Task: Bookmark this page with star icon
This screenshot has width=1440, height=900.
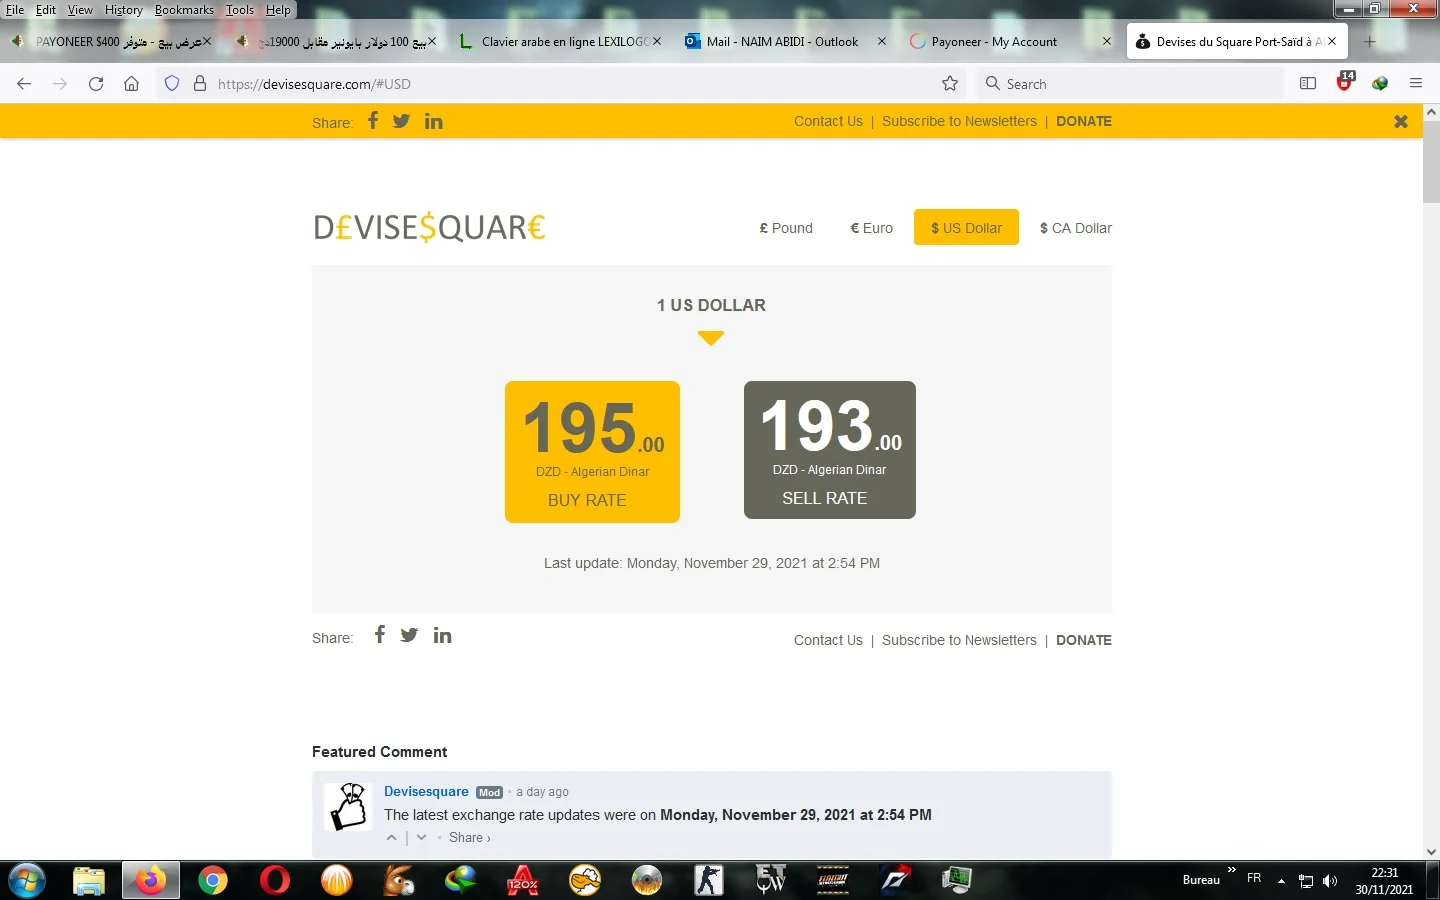Action: (x=950, y=84)
